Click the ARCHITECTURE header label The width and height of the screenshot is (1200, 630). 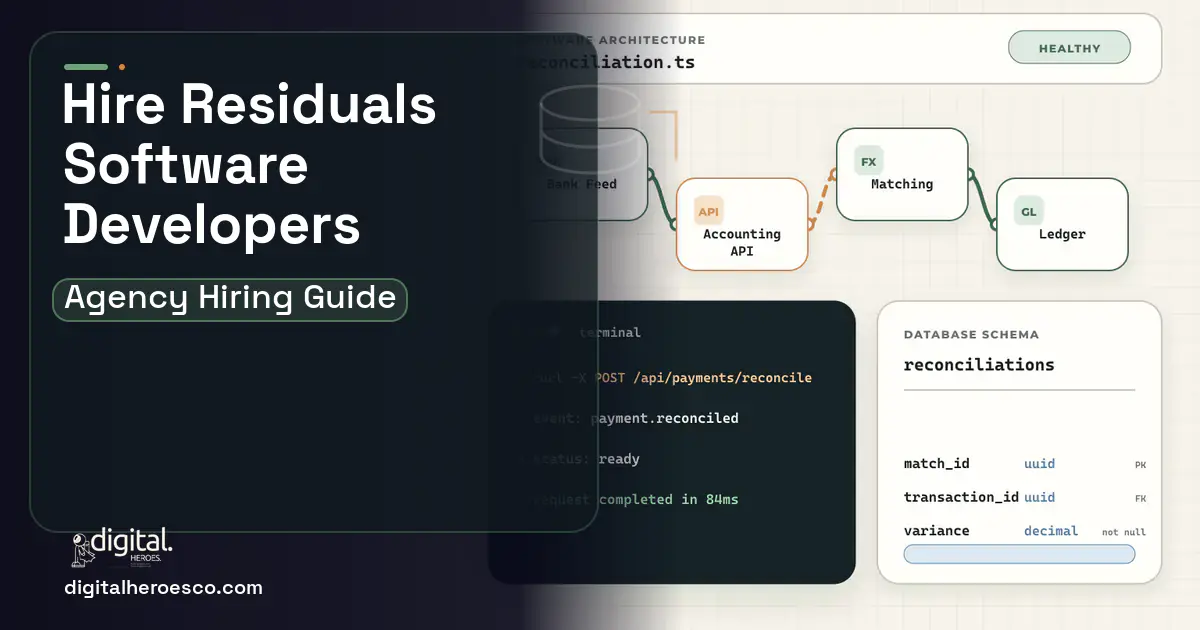pyautogui.click(x=652, y=40)
